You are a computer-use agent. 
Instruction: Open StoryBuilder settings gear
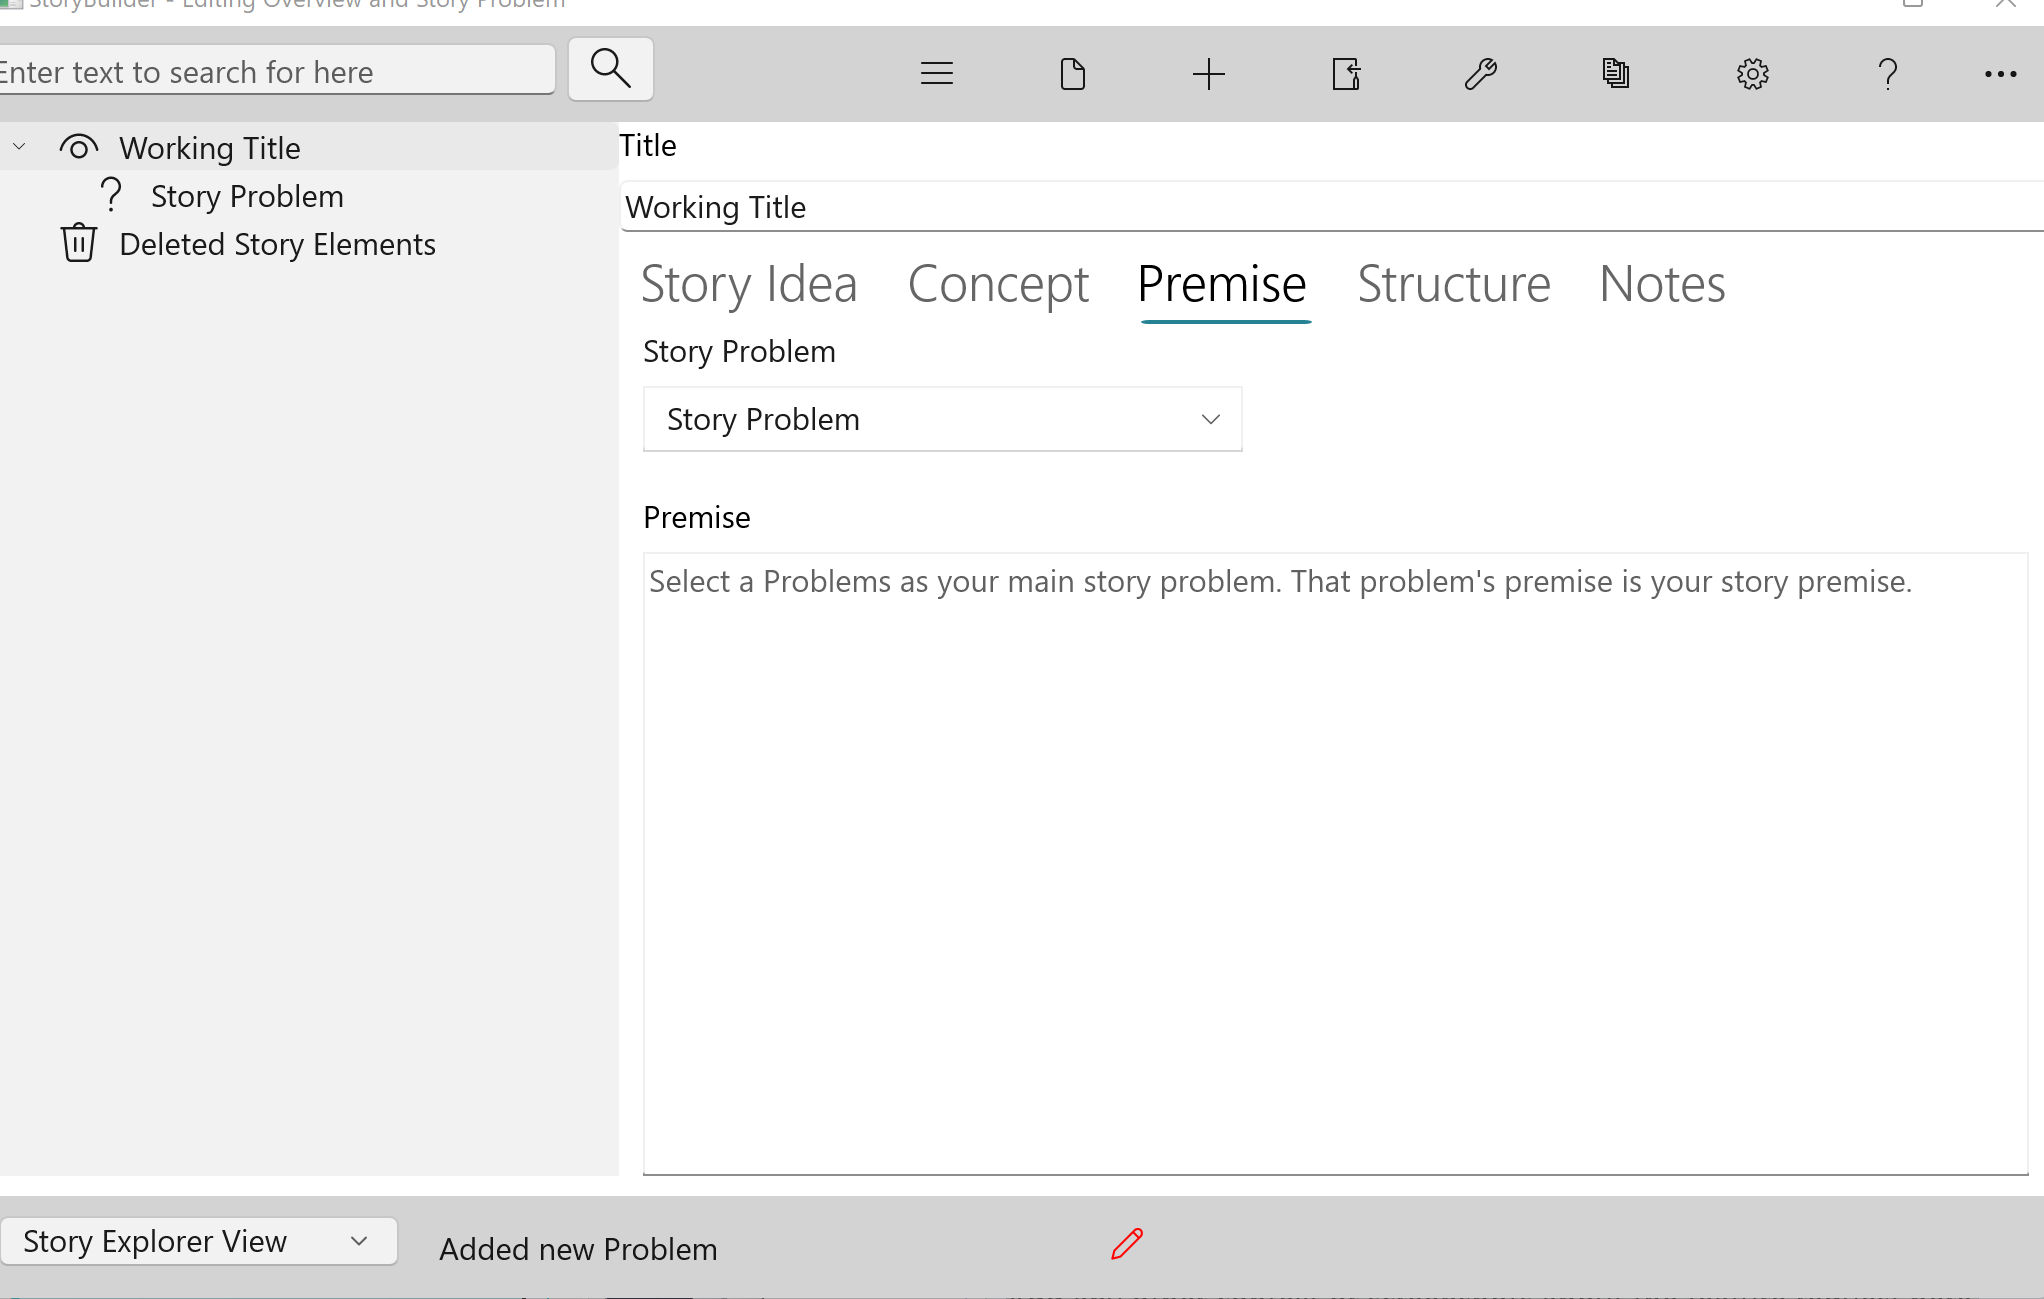pyautogui.click(x=1752, y=73)
